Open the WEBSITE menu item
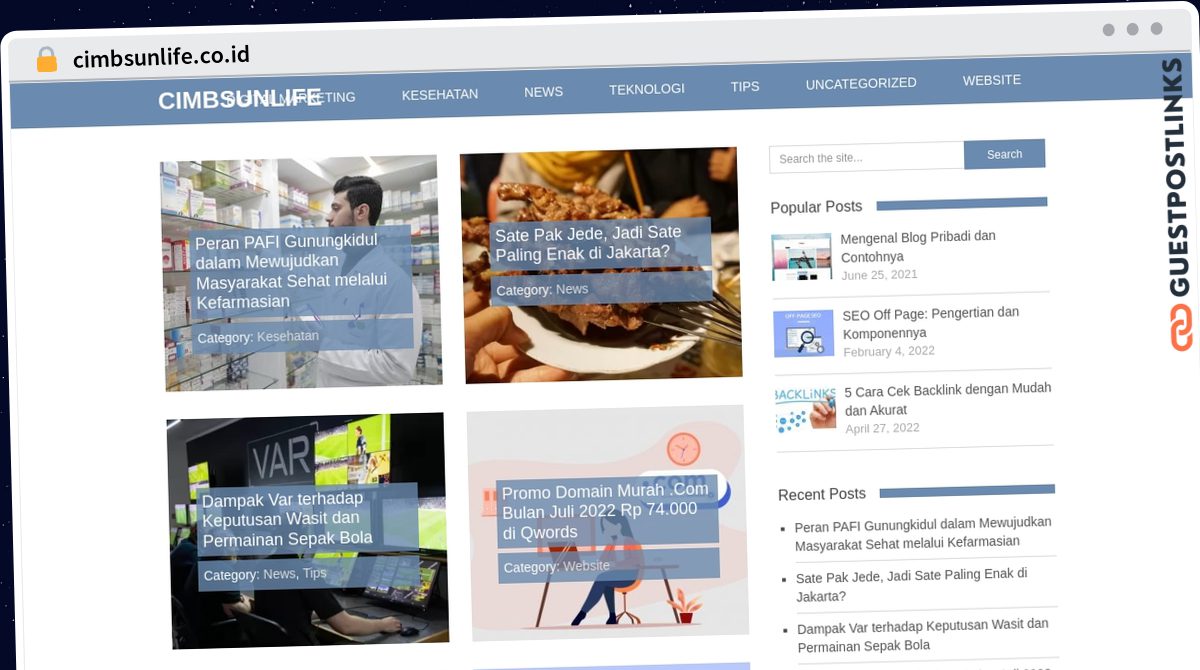 coord(991,79)
